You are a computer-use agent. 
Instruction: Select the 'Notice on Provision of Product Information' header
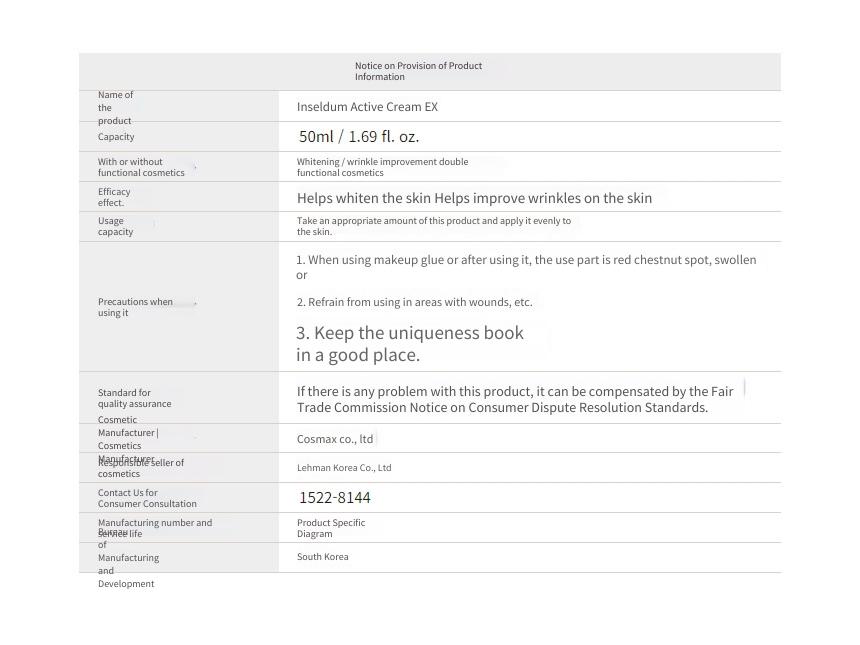[x=418, y=71]
